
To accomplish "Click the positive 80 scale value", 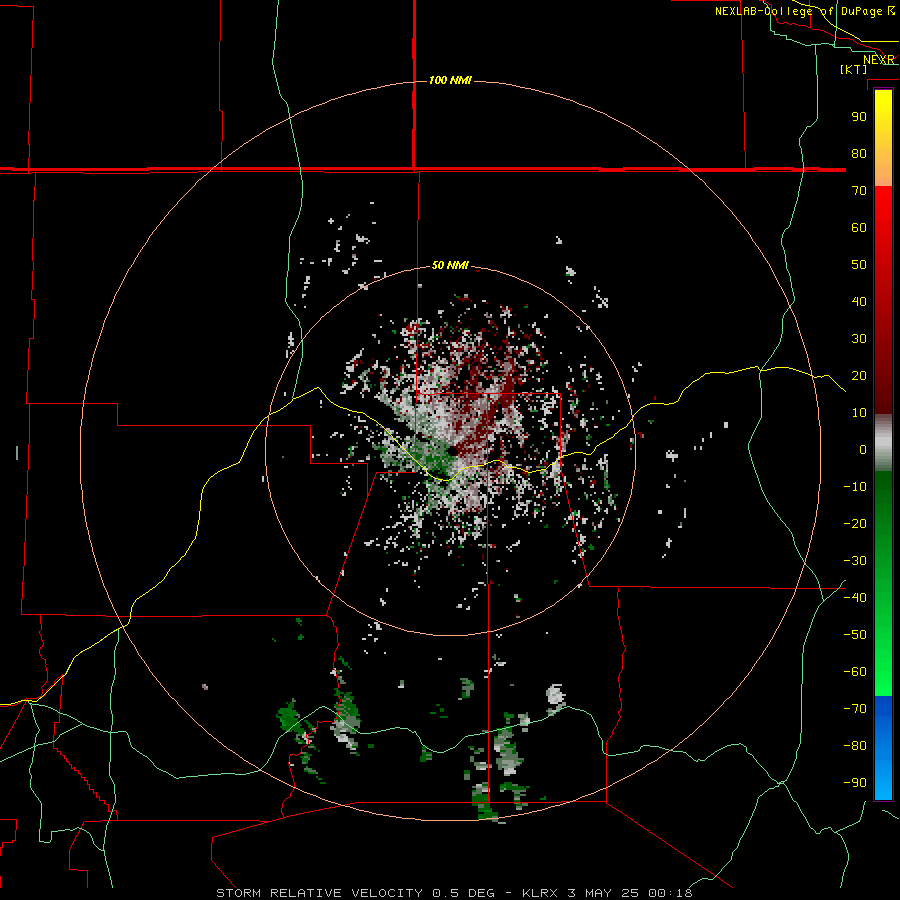I will 859,153.
